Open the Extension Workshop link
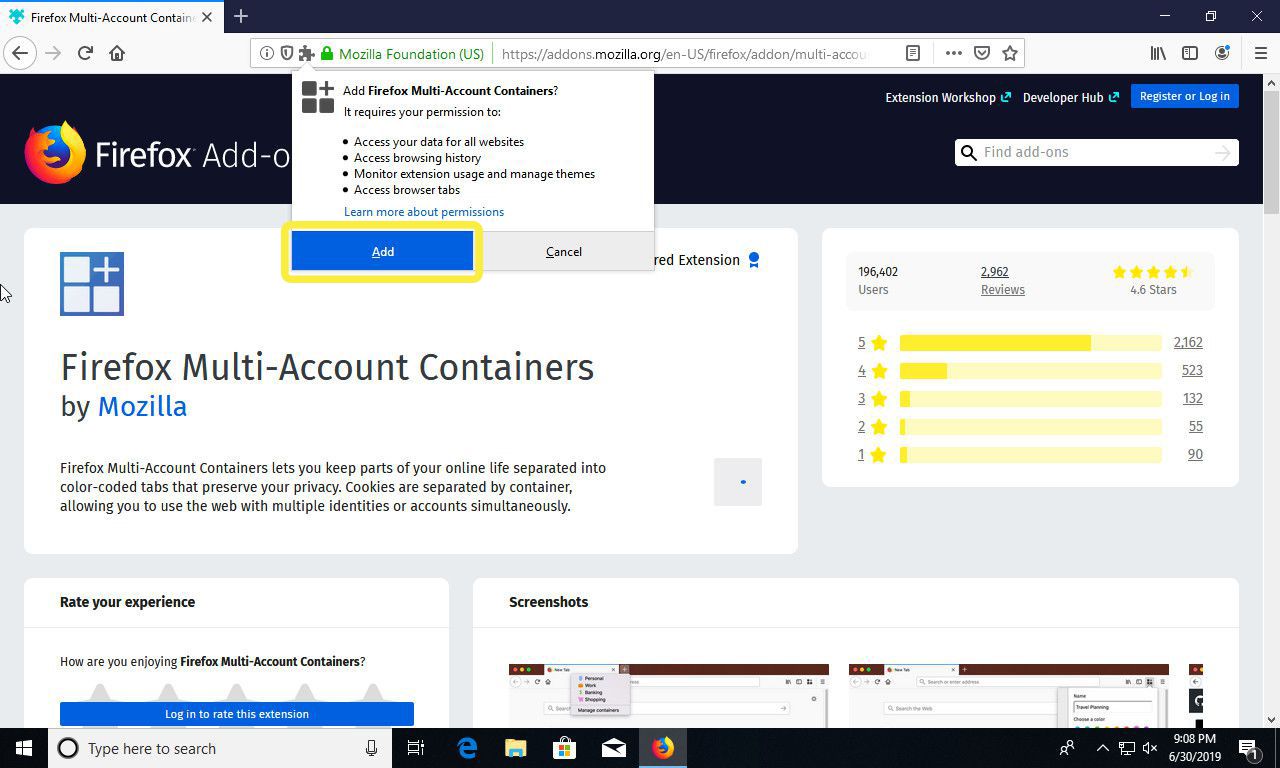The image size is (1280, 768). pyautogui.click(x=948, y=98)
